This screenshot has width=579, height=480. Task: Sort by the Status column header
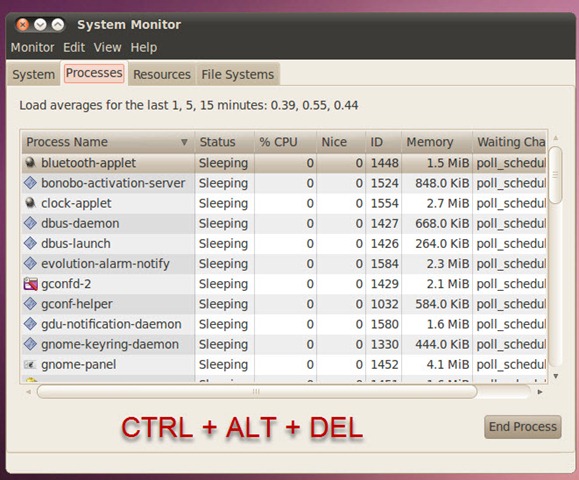coord(225,142)
